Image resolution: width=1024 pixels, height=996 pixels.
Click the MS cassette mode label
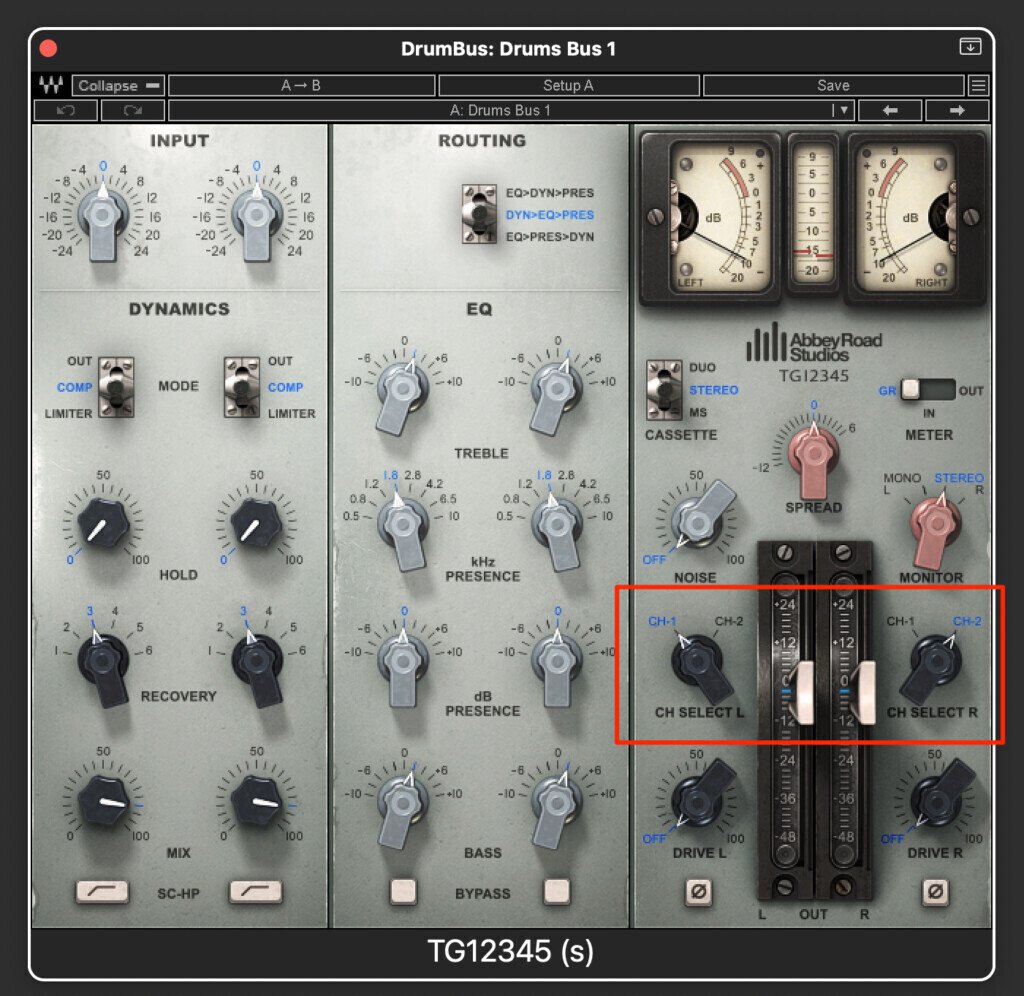tap(698, 413)
